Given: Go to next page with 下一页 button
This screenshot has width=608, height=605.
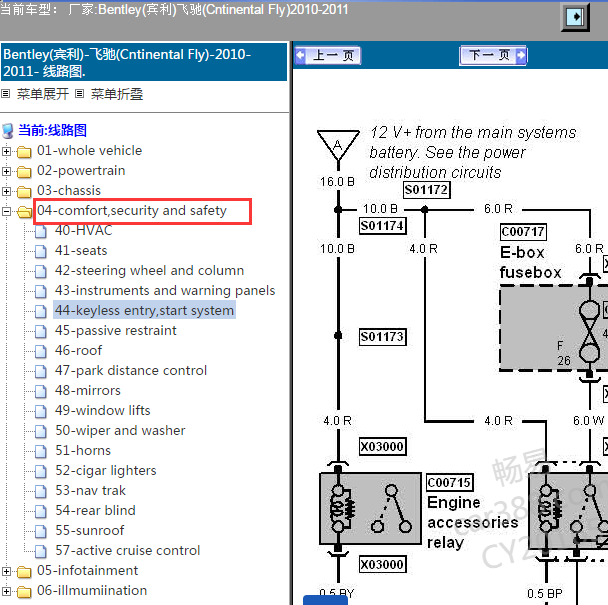Looking at the screenshot, I should click(x=493, y=55).
